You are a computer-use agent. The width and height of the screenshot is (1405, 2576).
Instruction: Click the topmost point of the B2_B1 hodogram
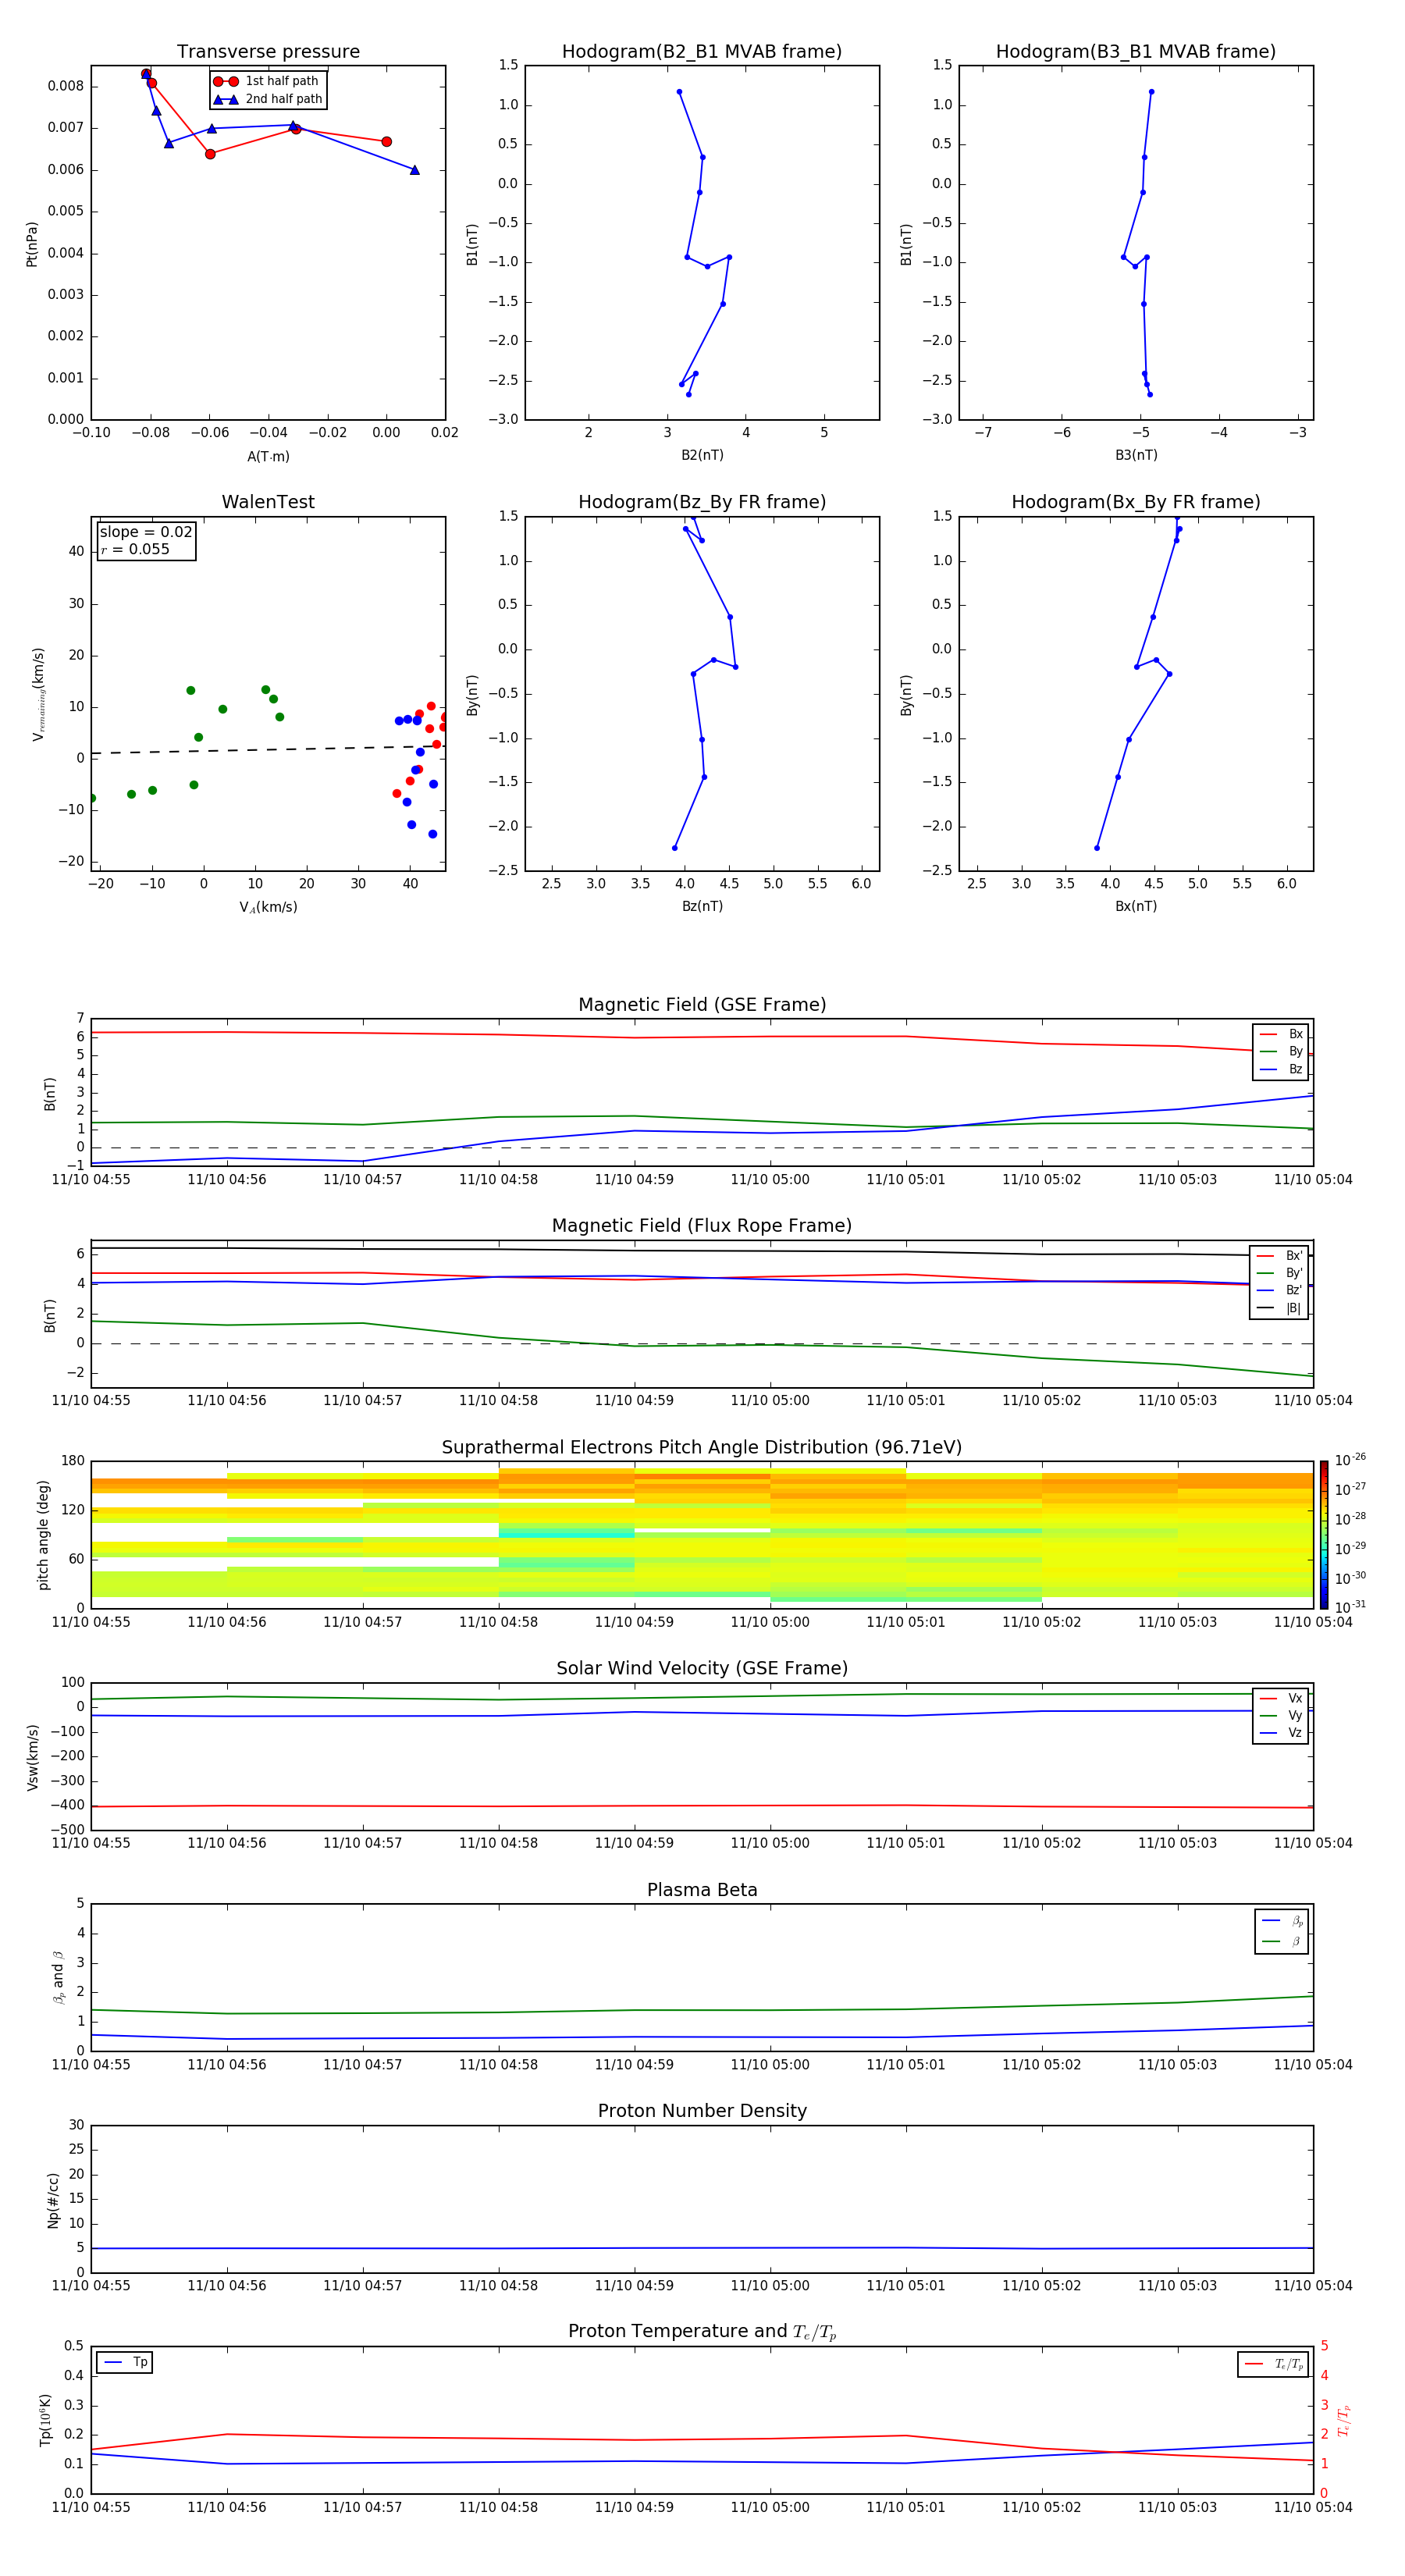[x=679, y=92]
